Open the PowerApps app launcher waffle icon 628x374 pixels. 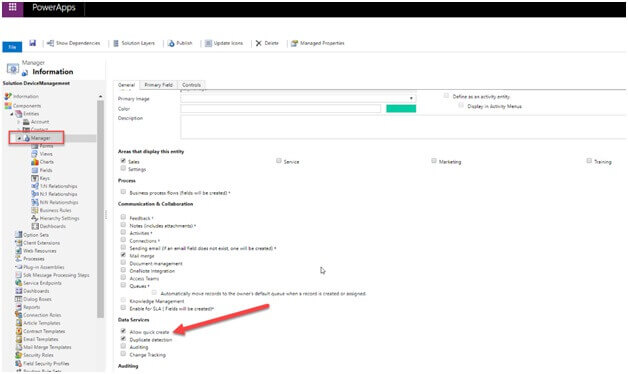tap(12, 7)
